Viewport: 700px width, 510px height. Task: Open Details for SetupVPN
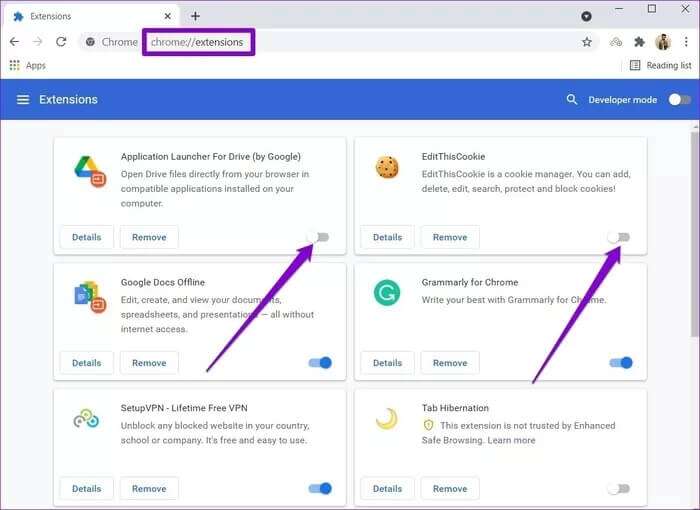[87, 489]
